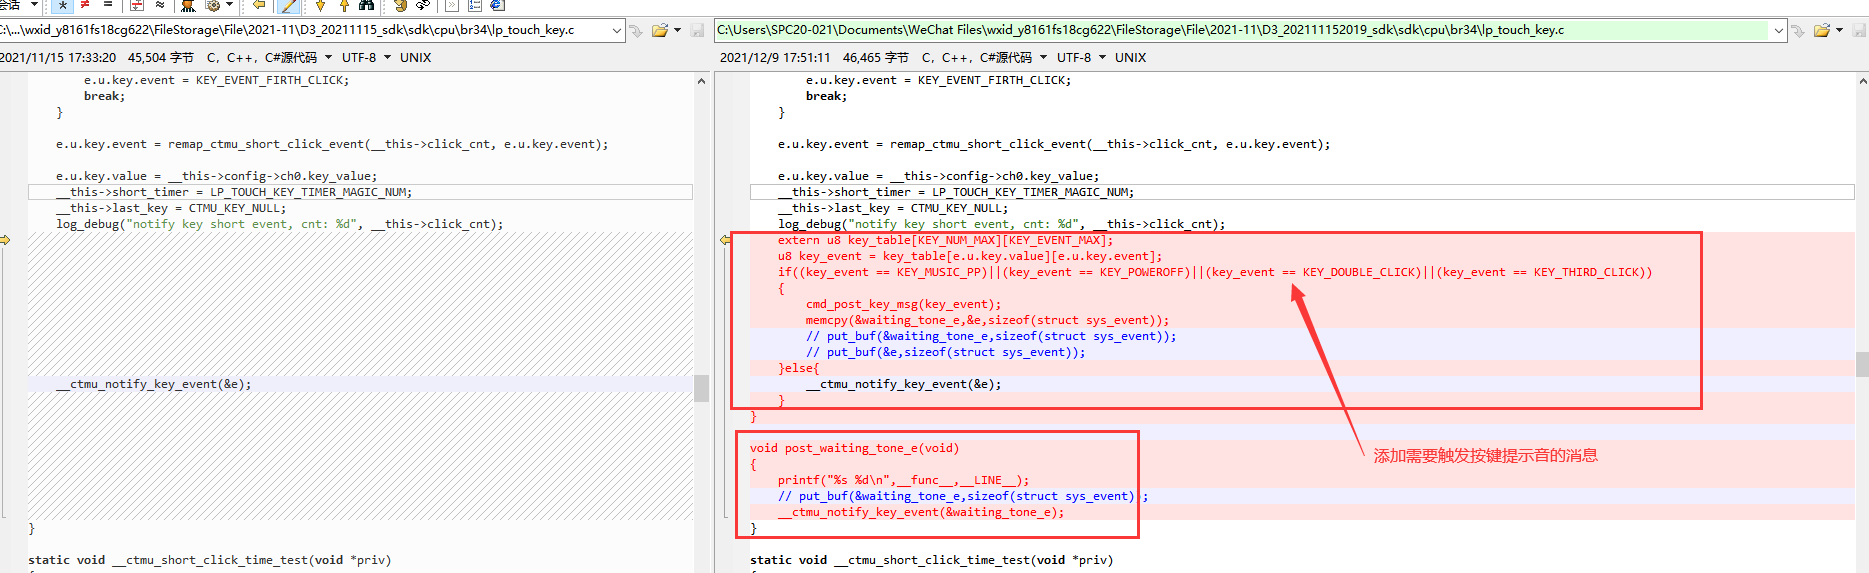
Task: Click the Reload toolbar icon
Action: 423,5
